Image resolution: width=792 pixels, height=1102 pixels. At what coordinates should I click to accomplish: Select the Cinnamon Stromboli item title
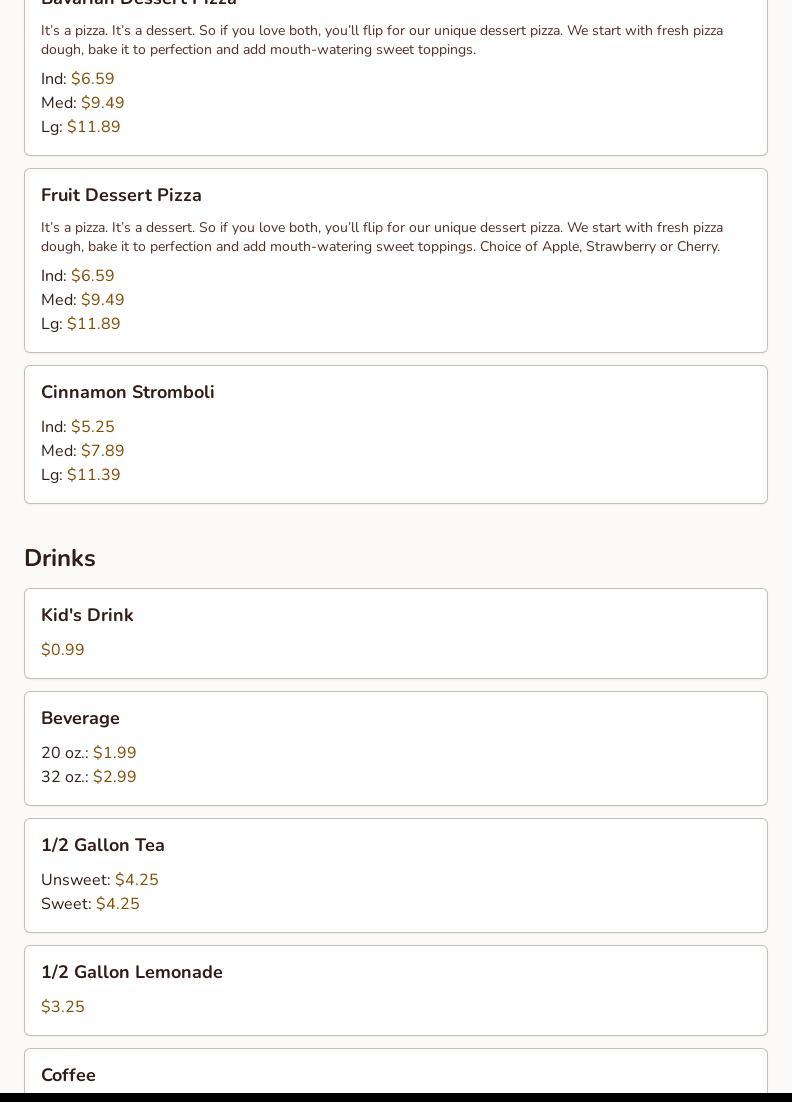click(x=127, y=392)
